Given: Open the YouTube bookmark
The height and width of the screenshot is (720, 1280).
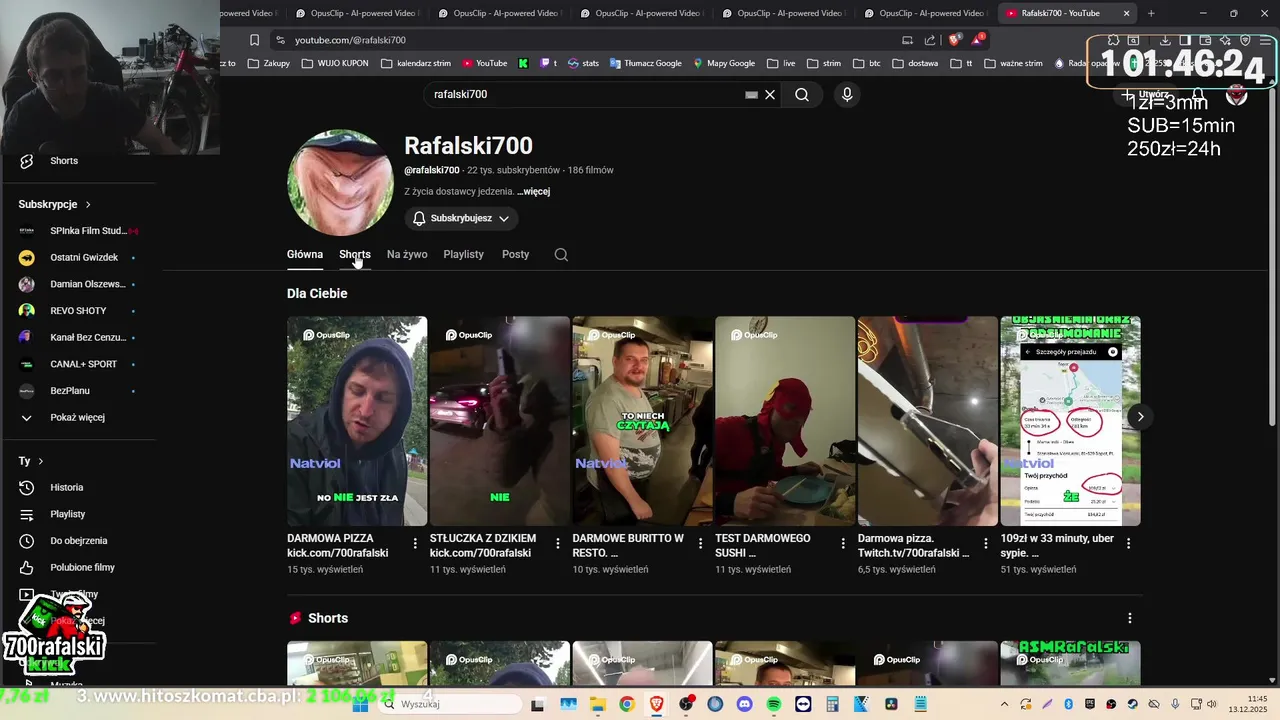Looking at the screenshot, I should tap(485, 63).
